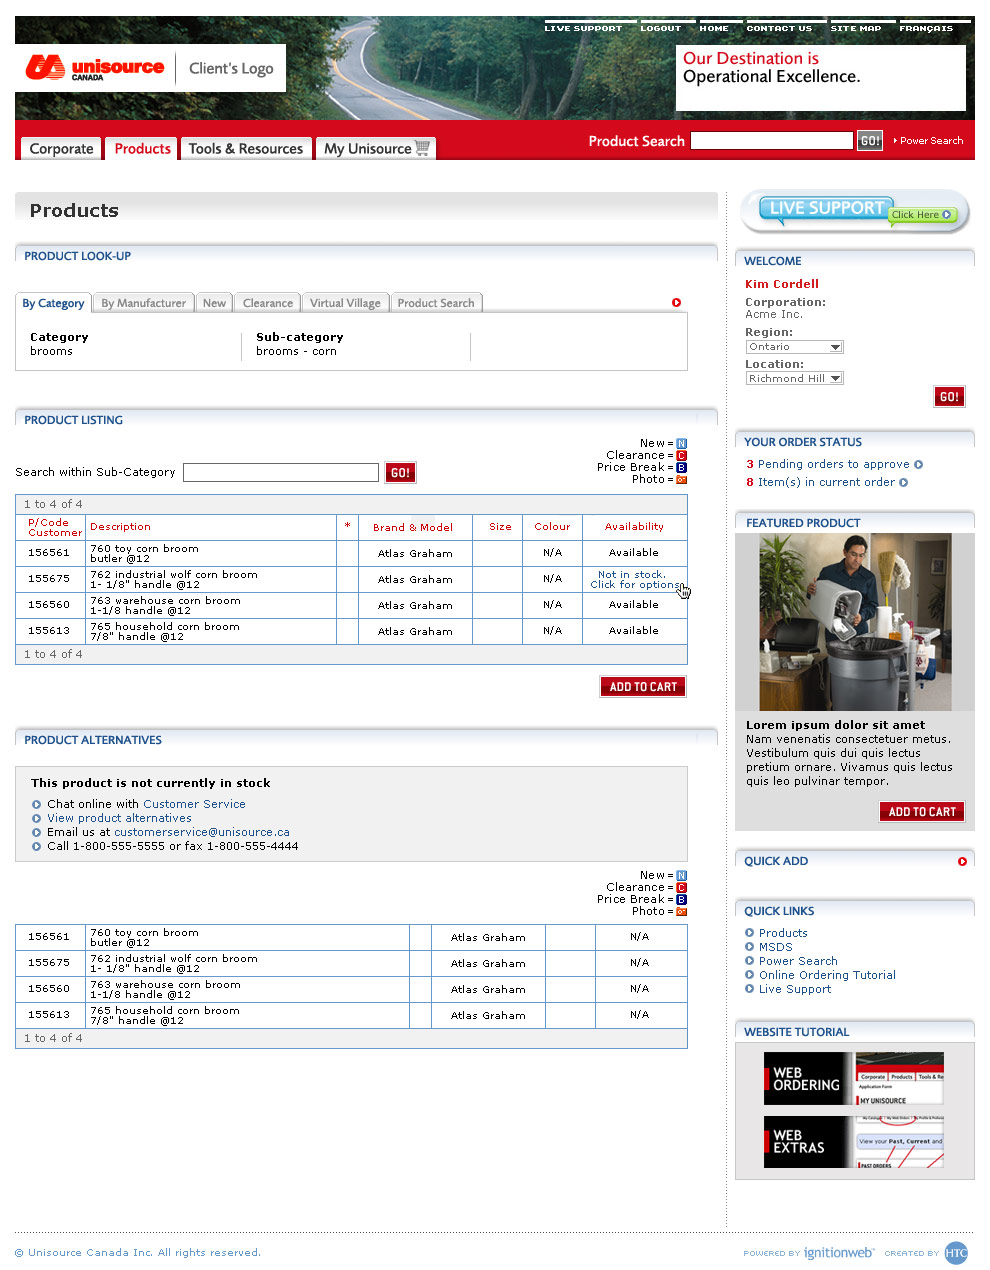Open the Location dropdown showing Richmond Hill
990x1270 pixels.
coord(794,379)
